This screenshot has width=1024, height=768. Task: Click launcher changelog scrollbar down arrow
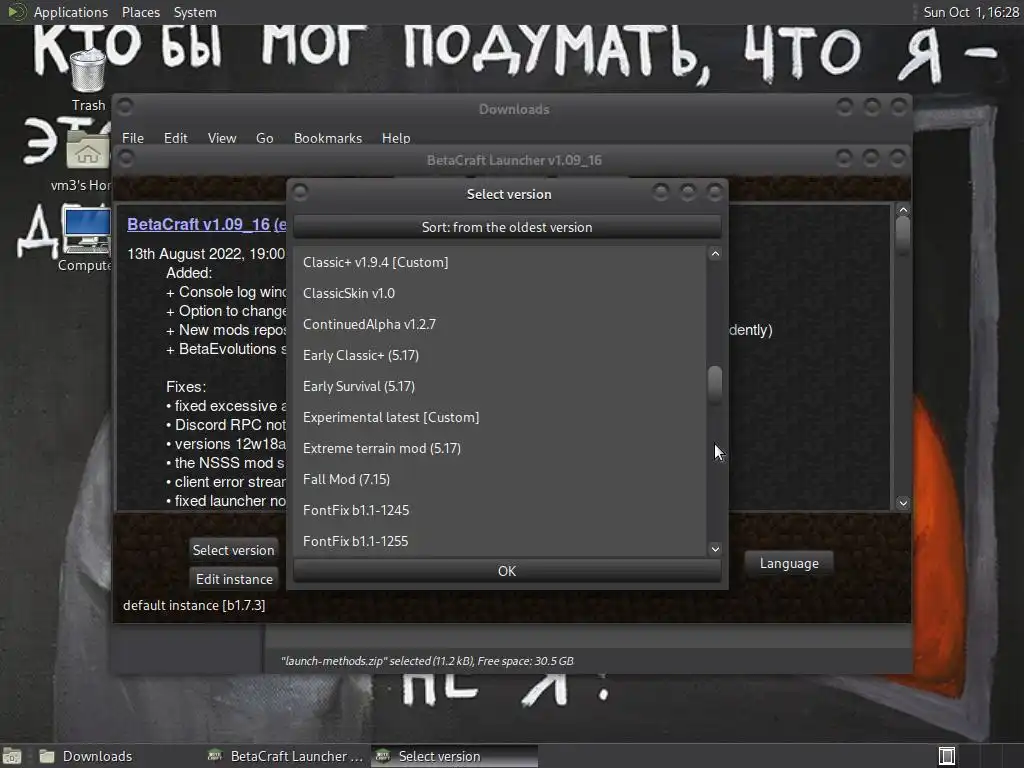click(x=903, y=503)
